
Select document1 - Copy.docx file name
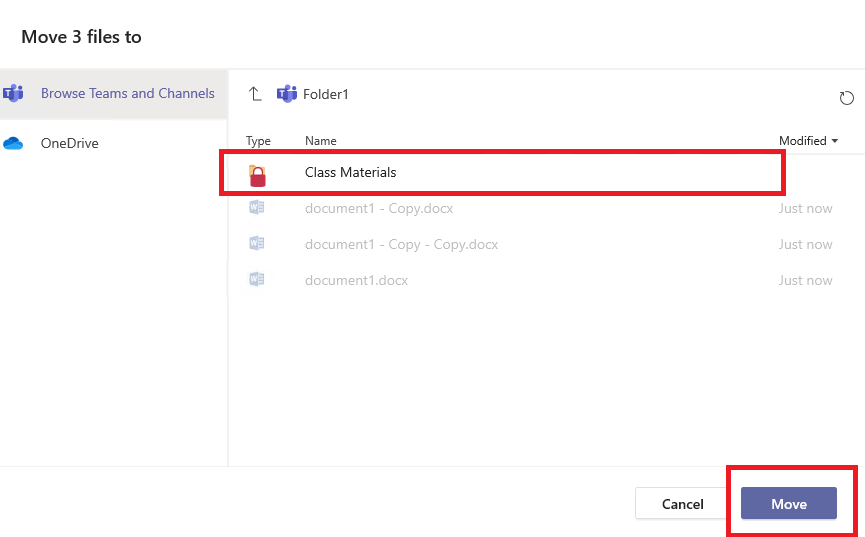(379, 209)
